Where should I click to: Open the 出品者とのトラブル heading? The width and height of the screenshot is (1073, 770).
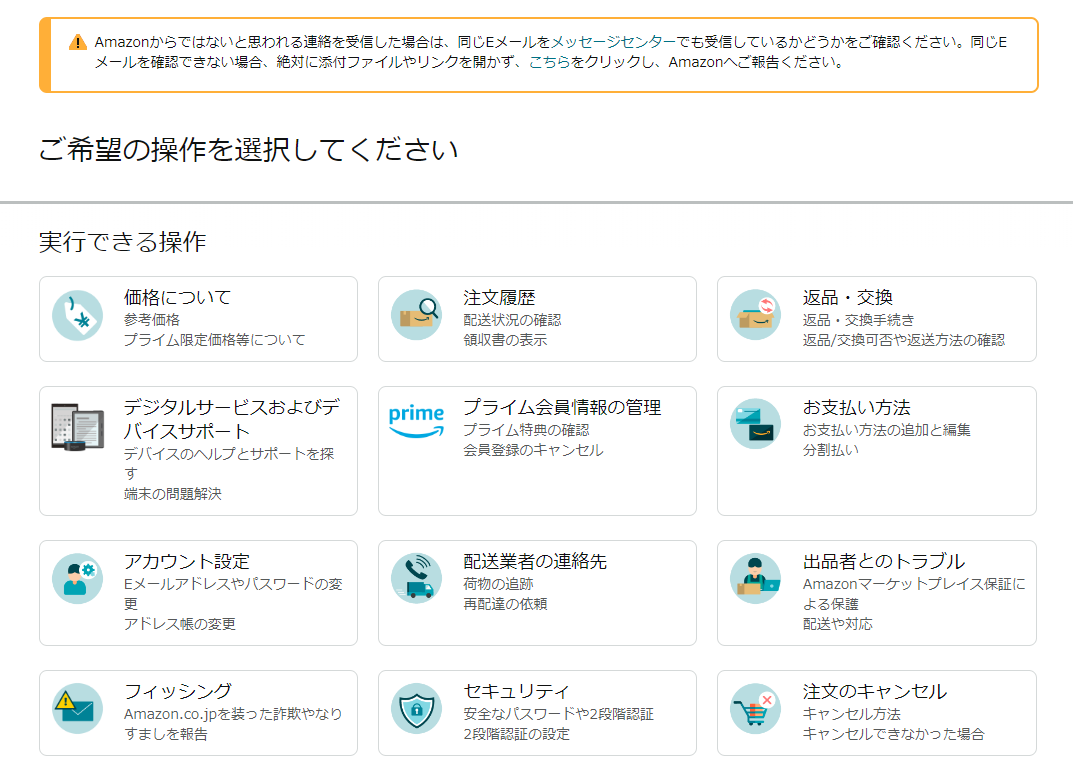(883, 561)
